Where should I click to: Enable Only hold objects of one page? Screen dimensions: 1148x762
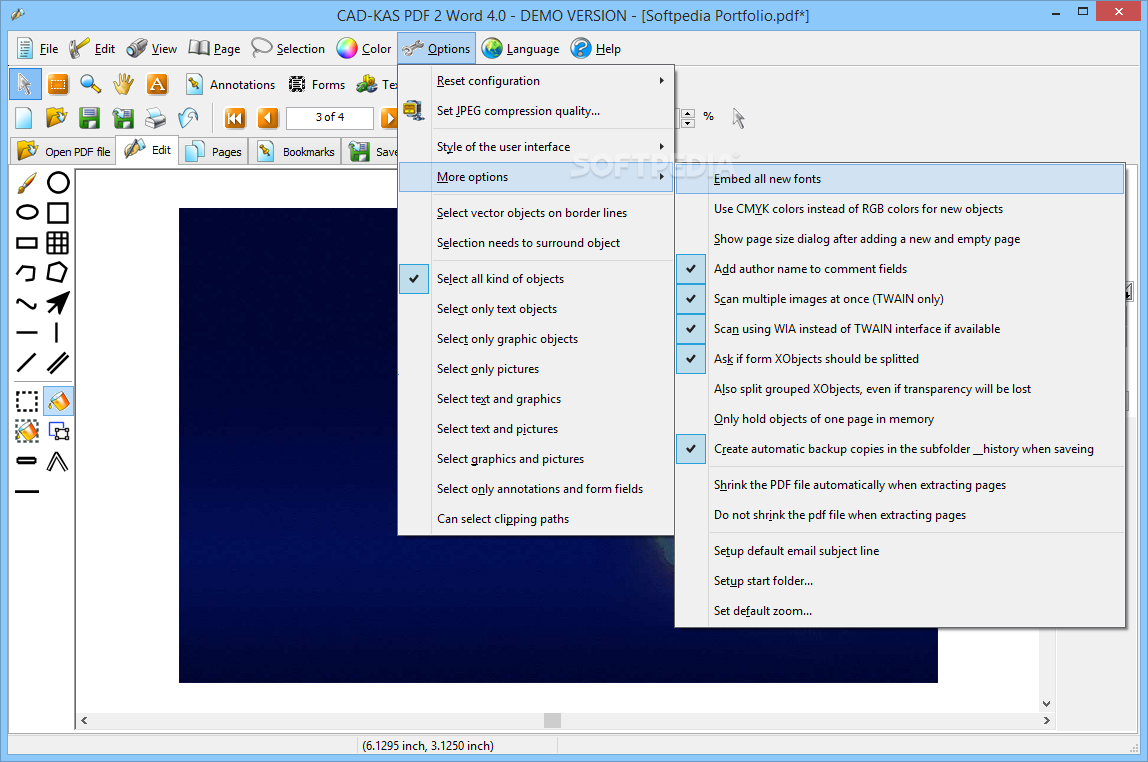coord(900,419)
